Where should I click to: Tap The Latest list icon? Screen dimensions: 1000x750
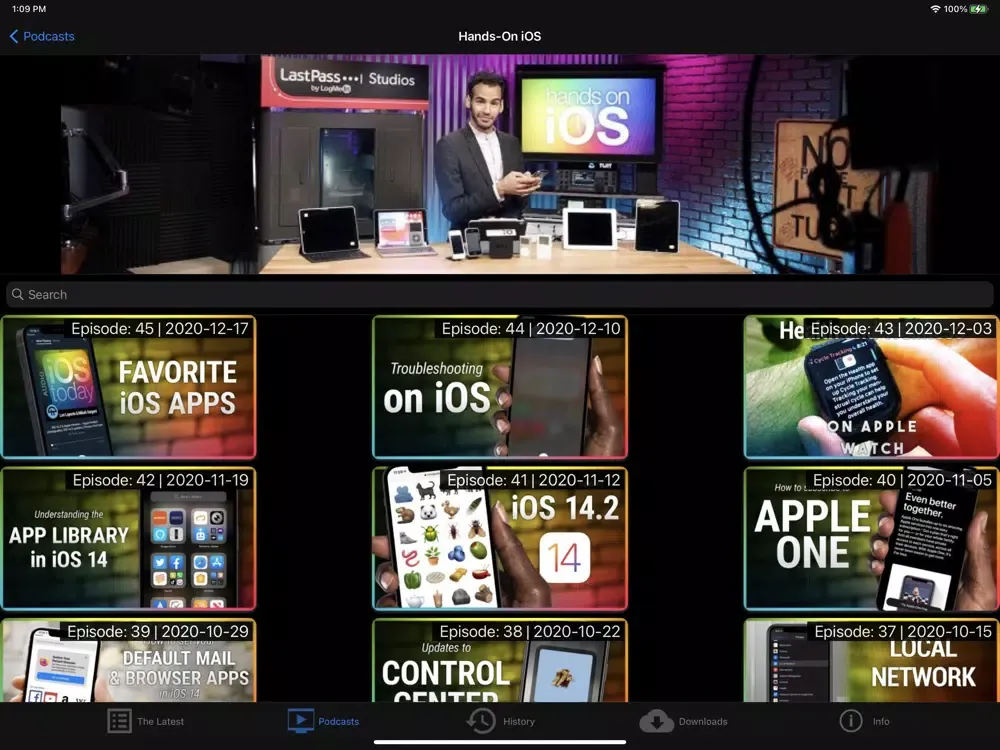(x=119, y=721)
